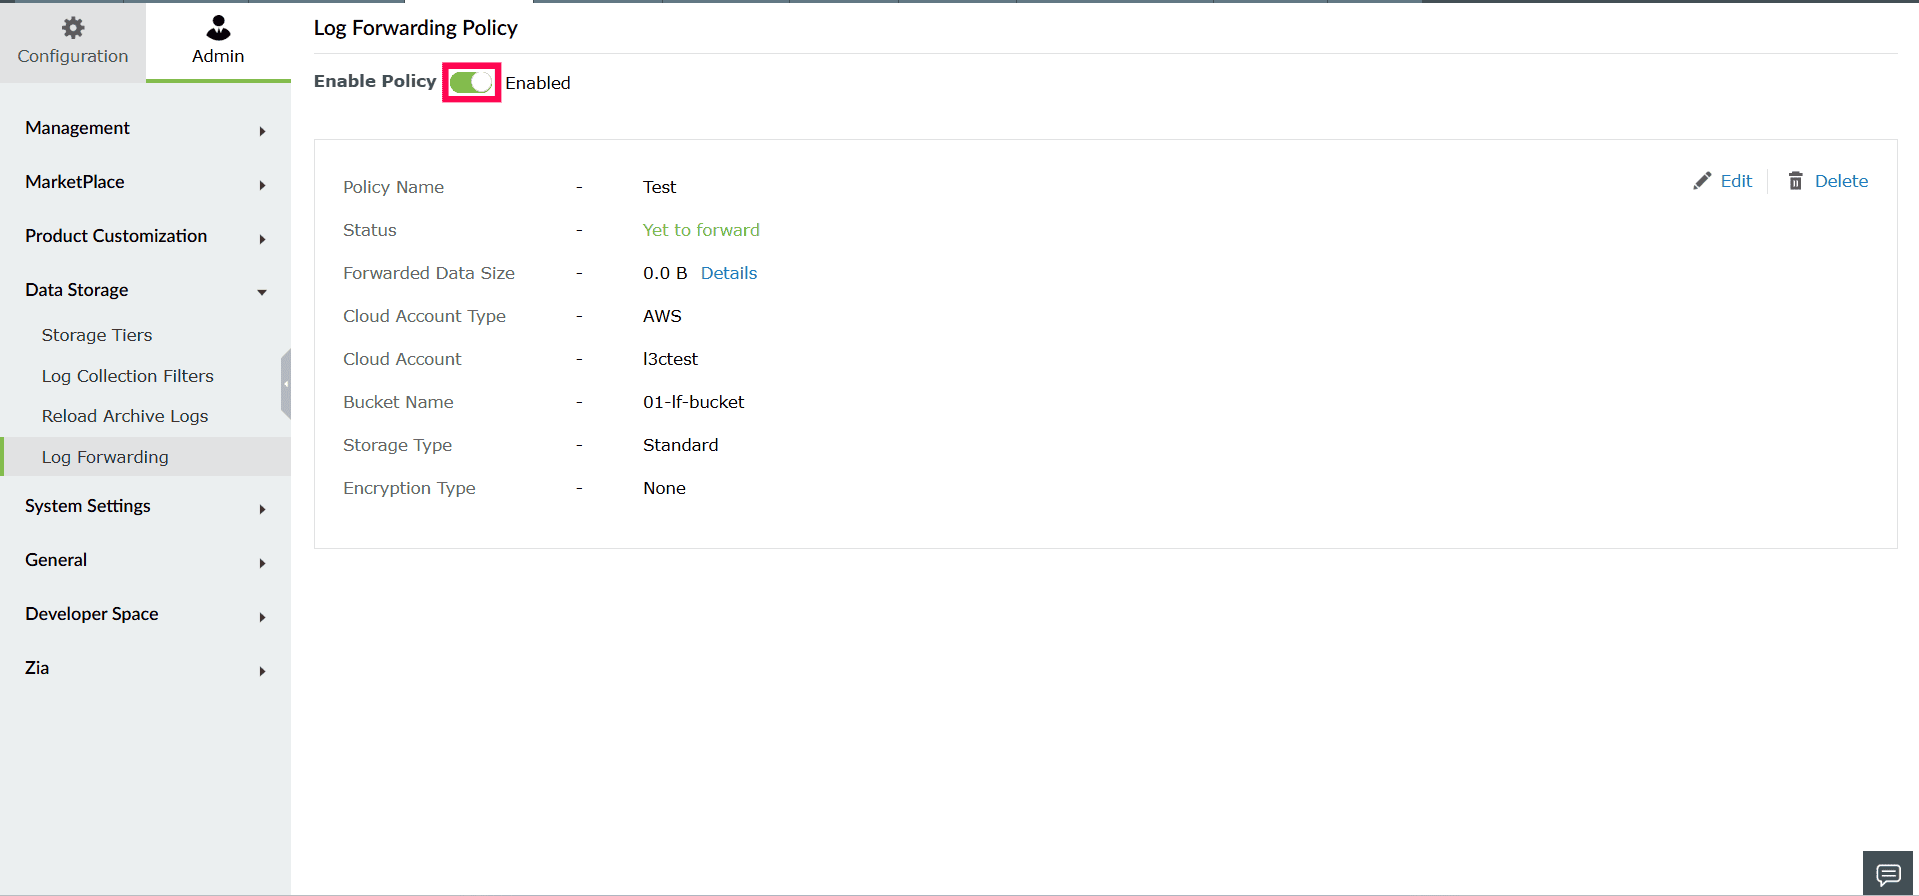Open the Developer Space menu label
Viewport: 1919px width, 896px height.
point(92,614)
